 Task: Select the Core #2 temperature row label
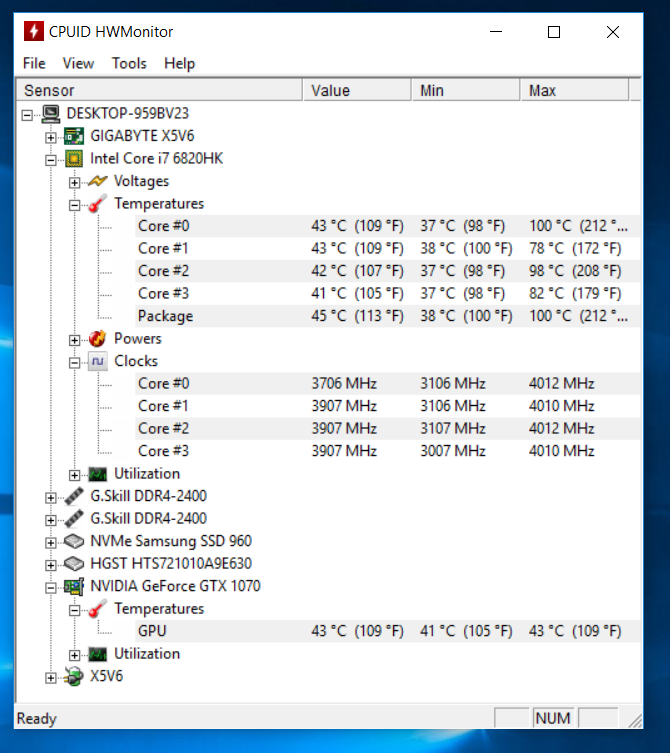(x=163, y=271)
